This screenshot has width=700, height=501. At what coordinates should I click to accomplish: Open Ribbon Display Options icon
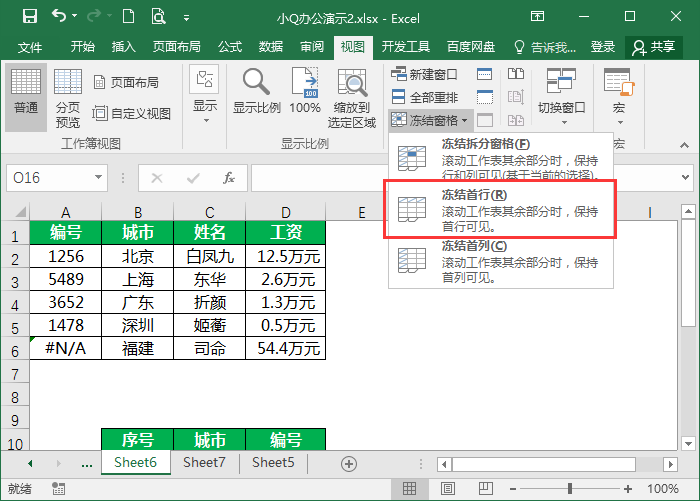tap(537, 17)
